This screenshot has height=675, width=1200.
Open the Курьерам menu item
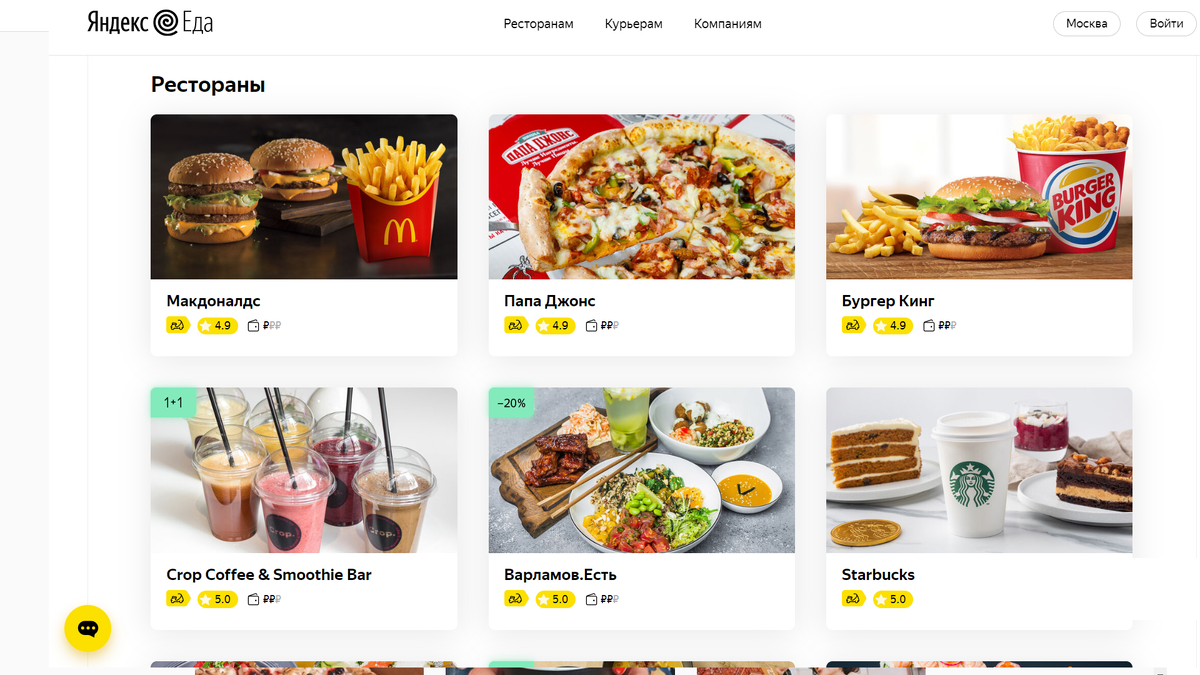[x=634, y=23]
